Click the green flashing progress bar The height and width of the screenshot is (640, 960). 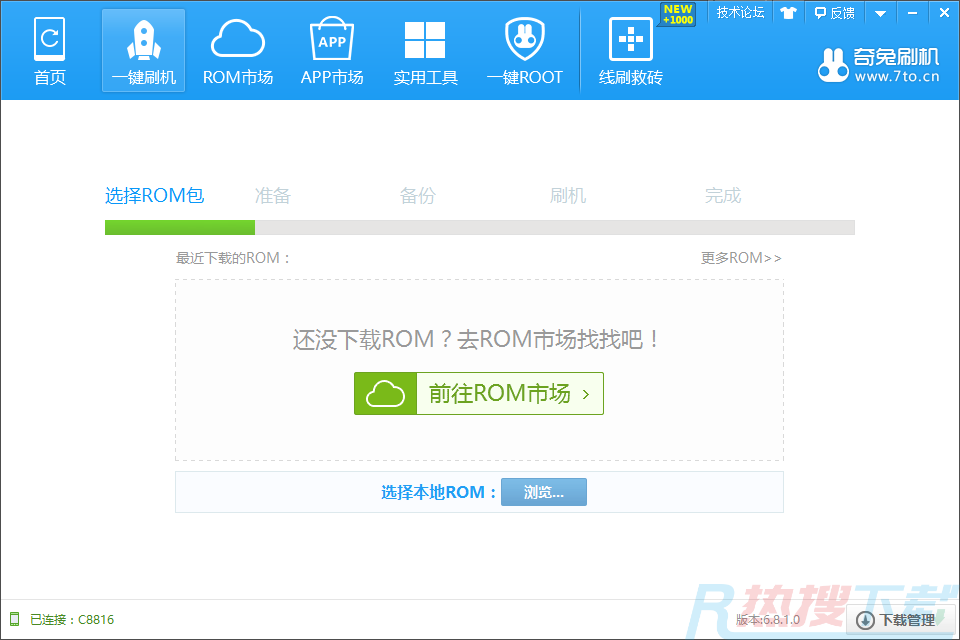pos(180,227)
